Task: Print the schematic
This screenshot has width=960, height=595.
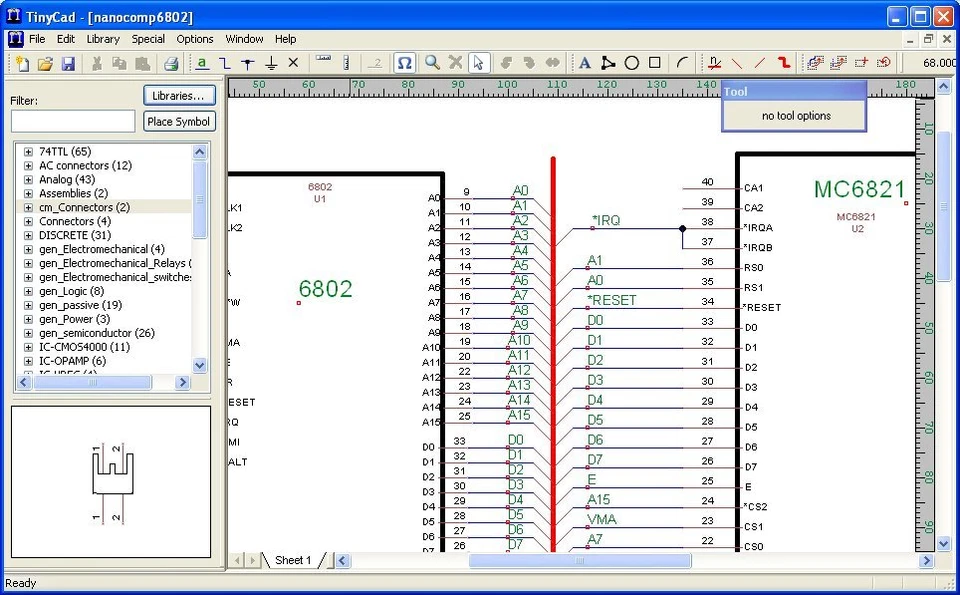Action: 172,62
